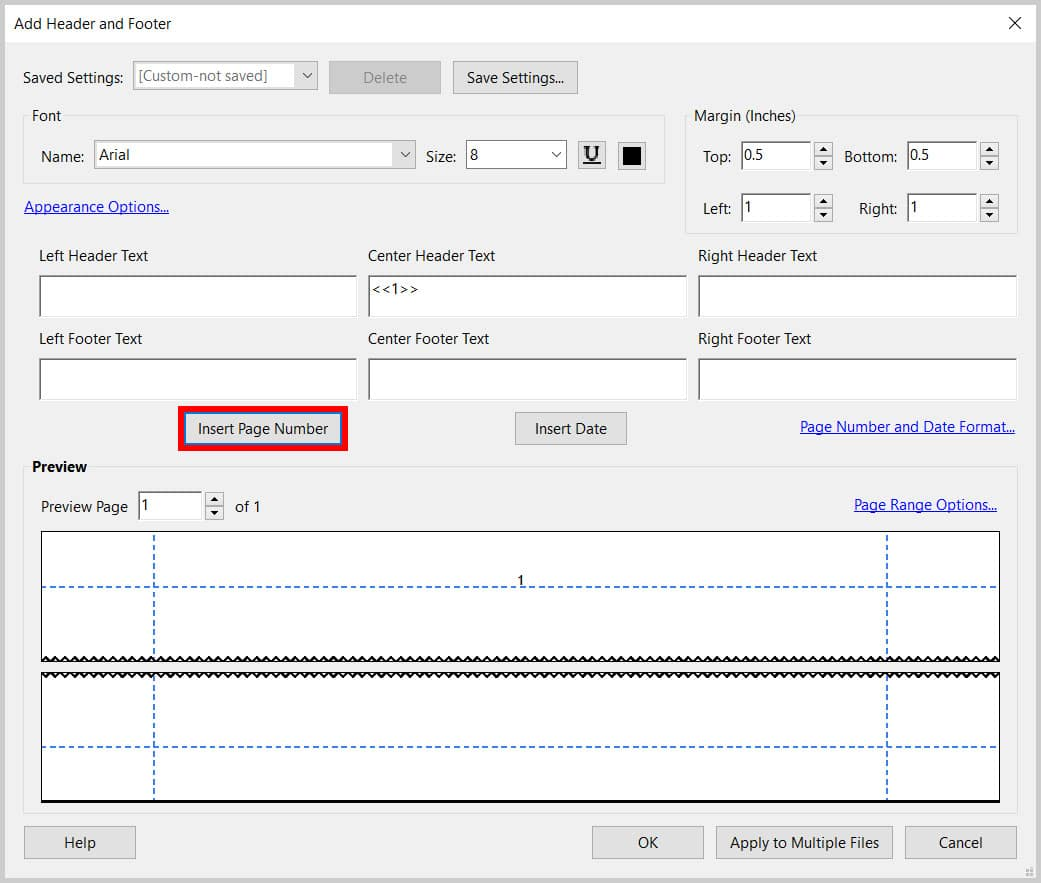Toggle underline formatting for header text
This screenshot has width=1041, height=883.
591,155
